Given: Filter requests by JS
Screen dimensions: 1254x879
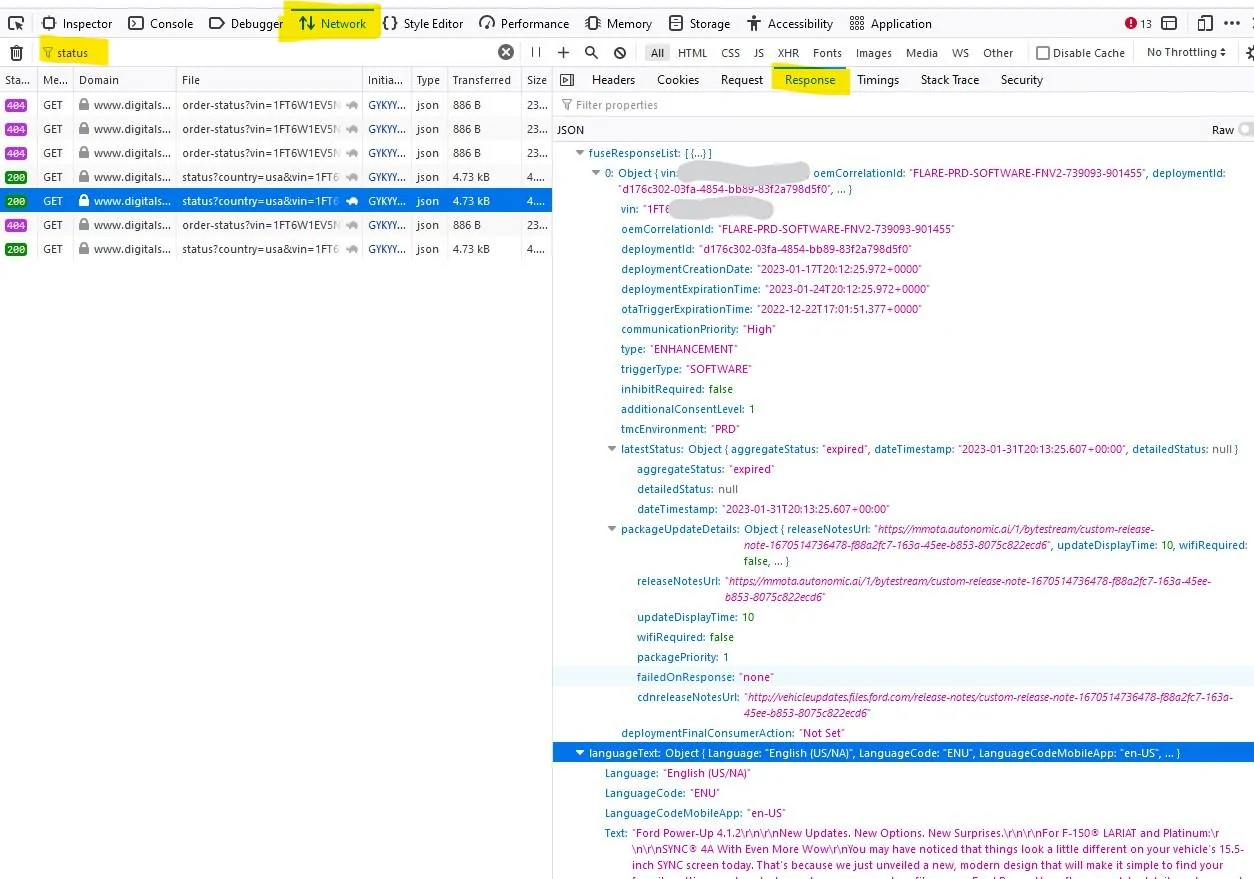Looking at the screenshot, I should 759,53.
